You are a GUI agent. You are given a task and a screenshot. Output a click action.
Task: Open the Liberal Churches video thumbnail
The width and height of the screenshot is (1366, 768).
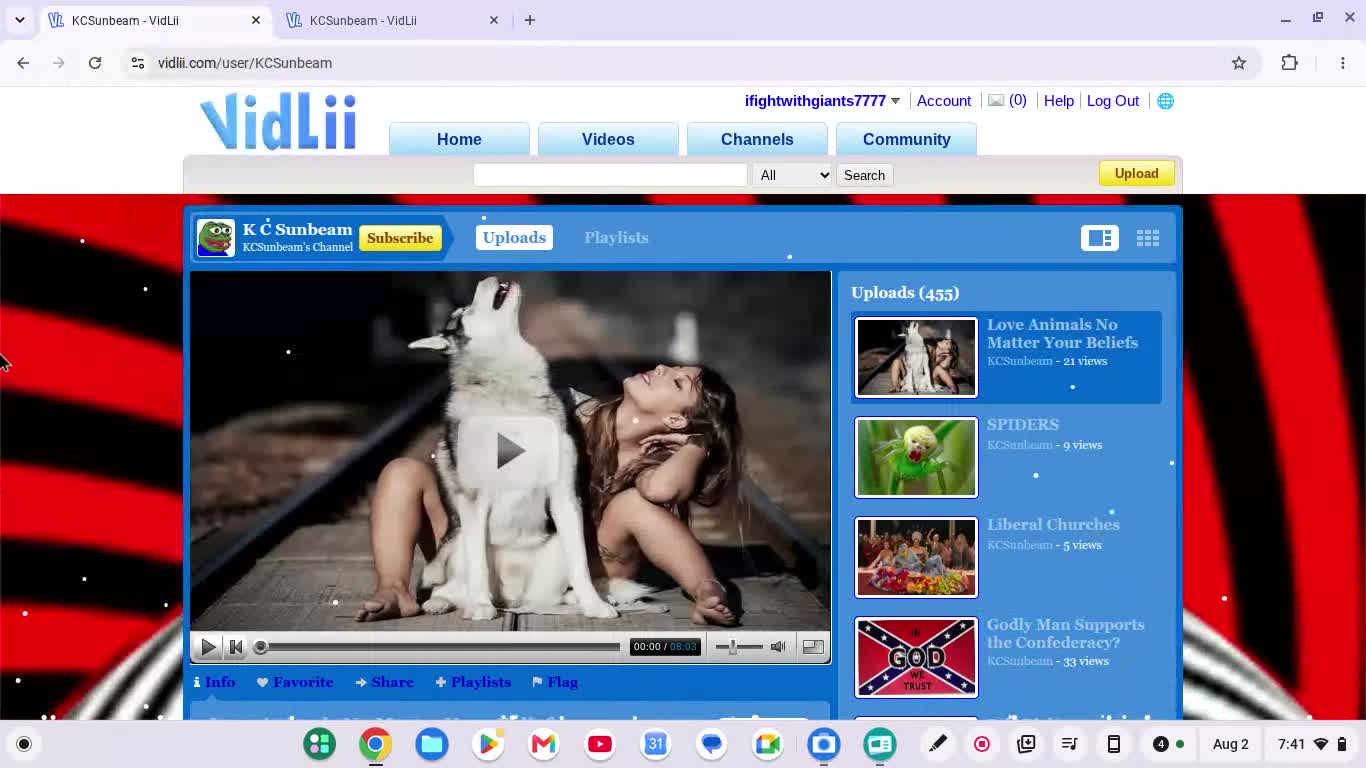pos(916,557)
